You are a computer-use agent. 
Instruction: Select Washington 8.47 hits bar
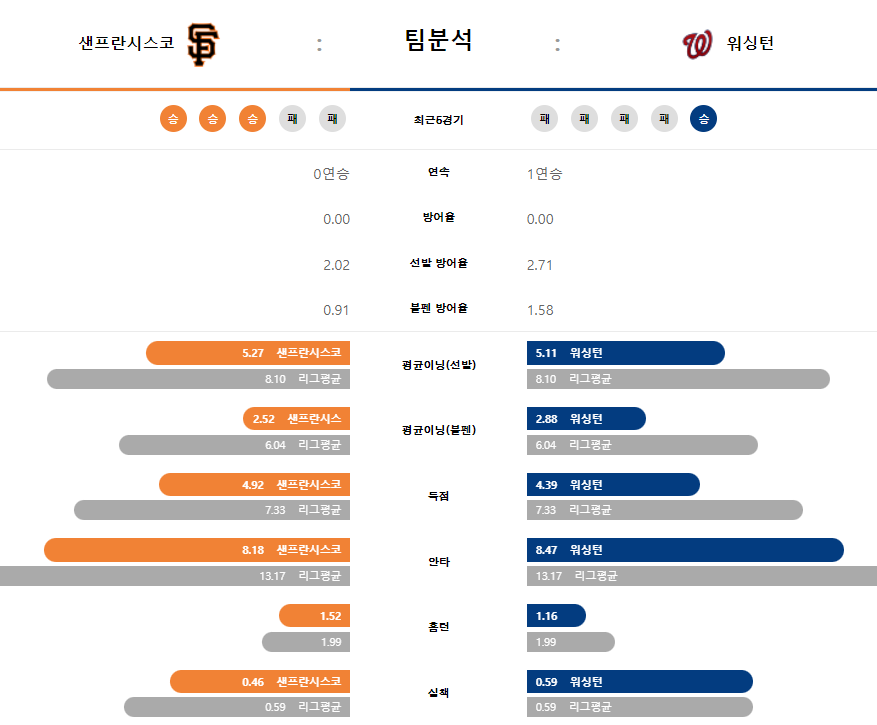pyautogui.click(x=685, y=550)
